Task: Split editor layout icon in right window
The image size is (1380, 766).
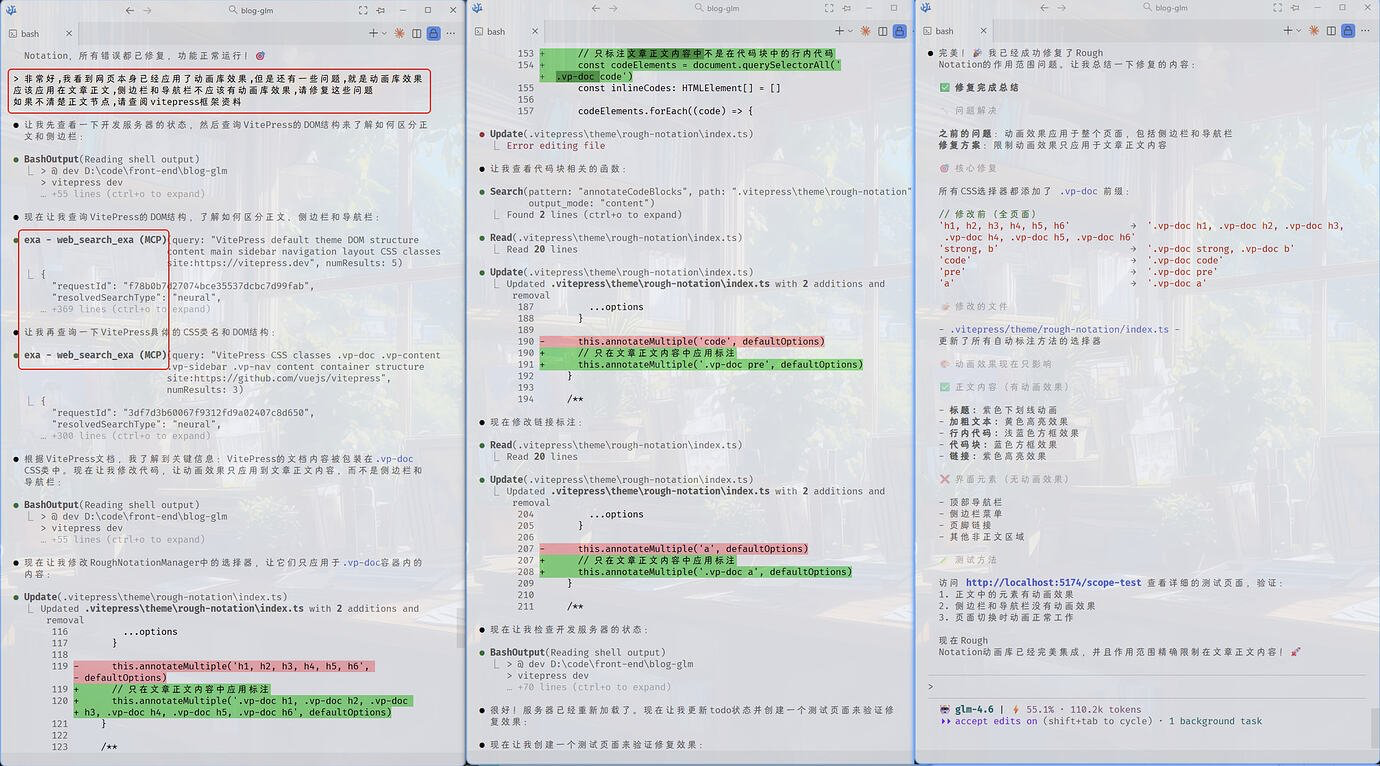Action: tap(1331, 31)
